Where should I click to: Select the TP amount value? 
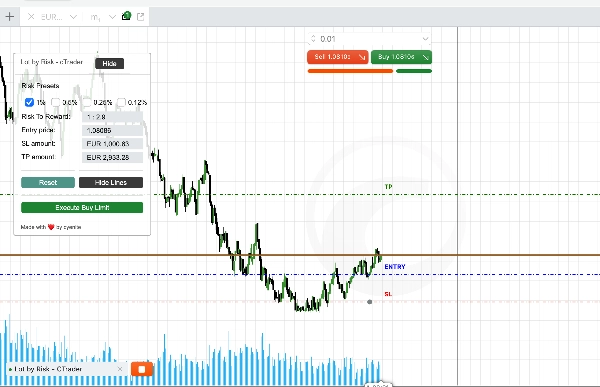[112, 157]
